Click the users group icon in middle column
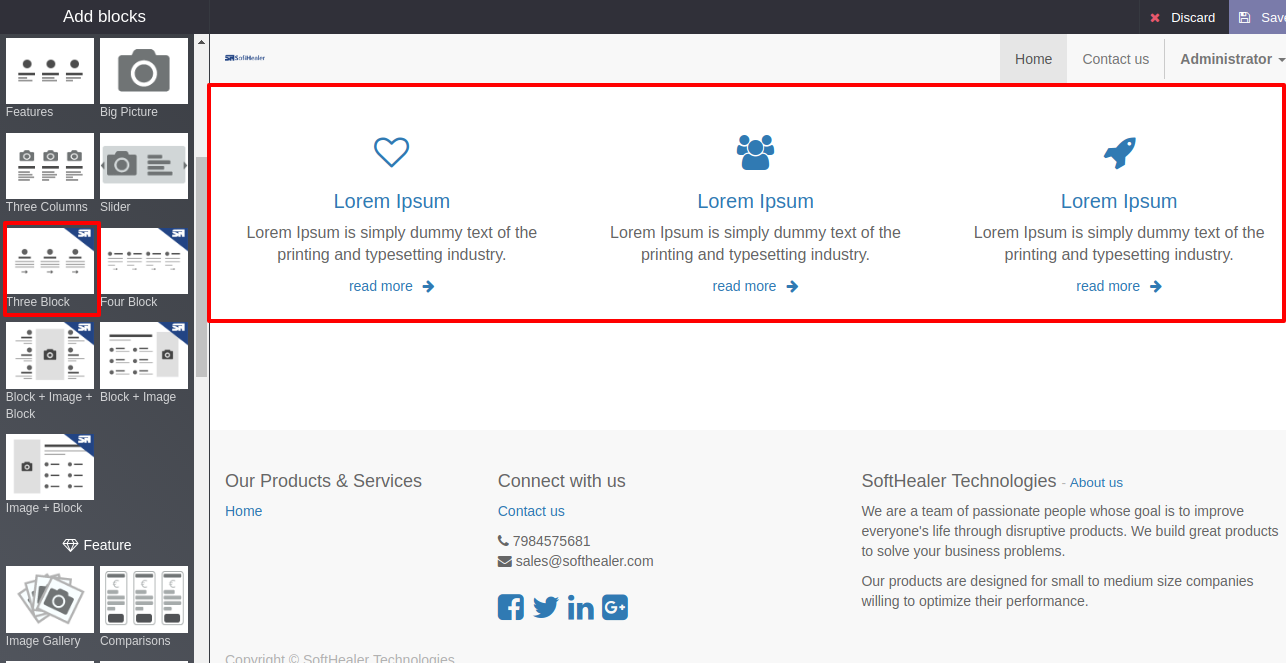The image size is (1286, 663). [755, 152]
